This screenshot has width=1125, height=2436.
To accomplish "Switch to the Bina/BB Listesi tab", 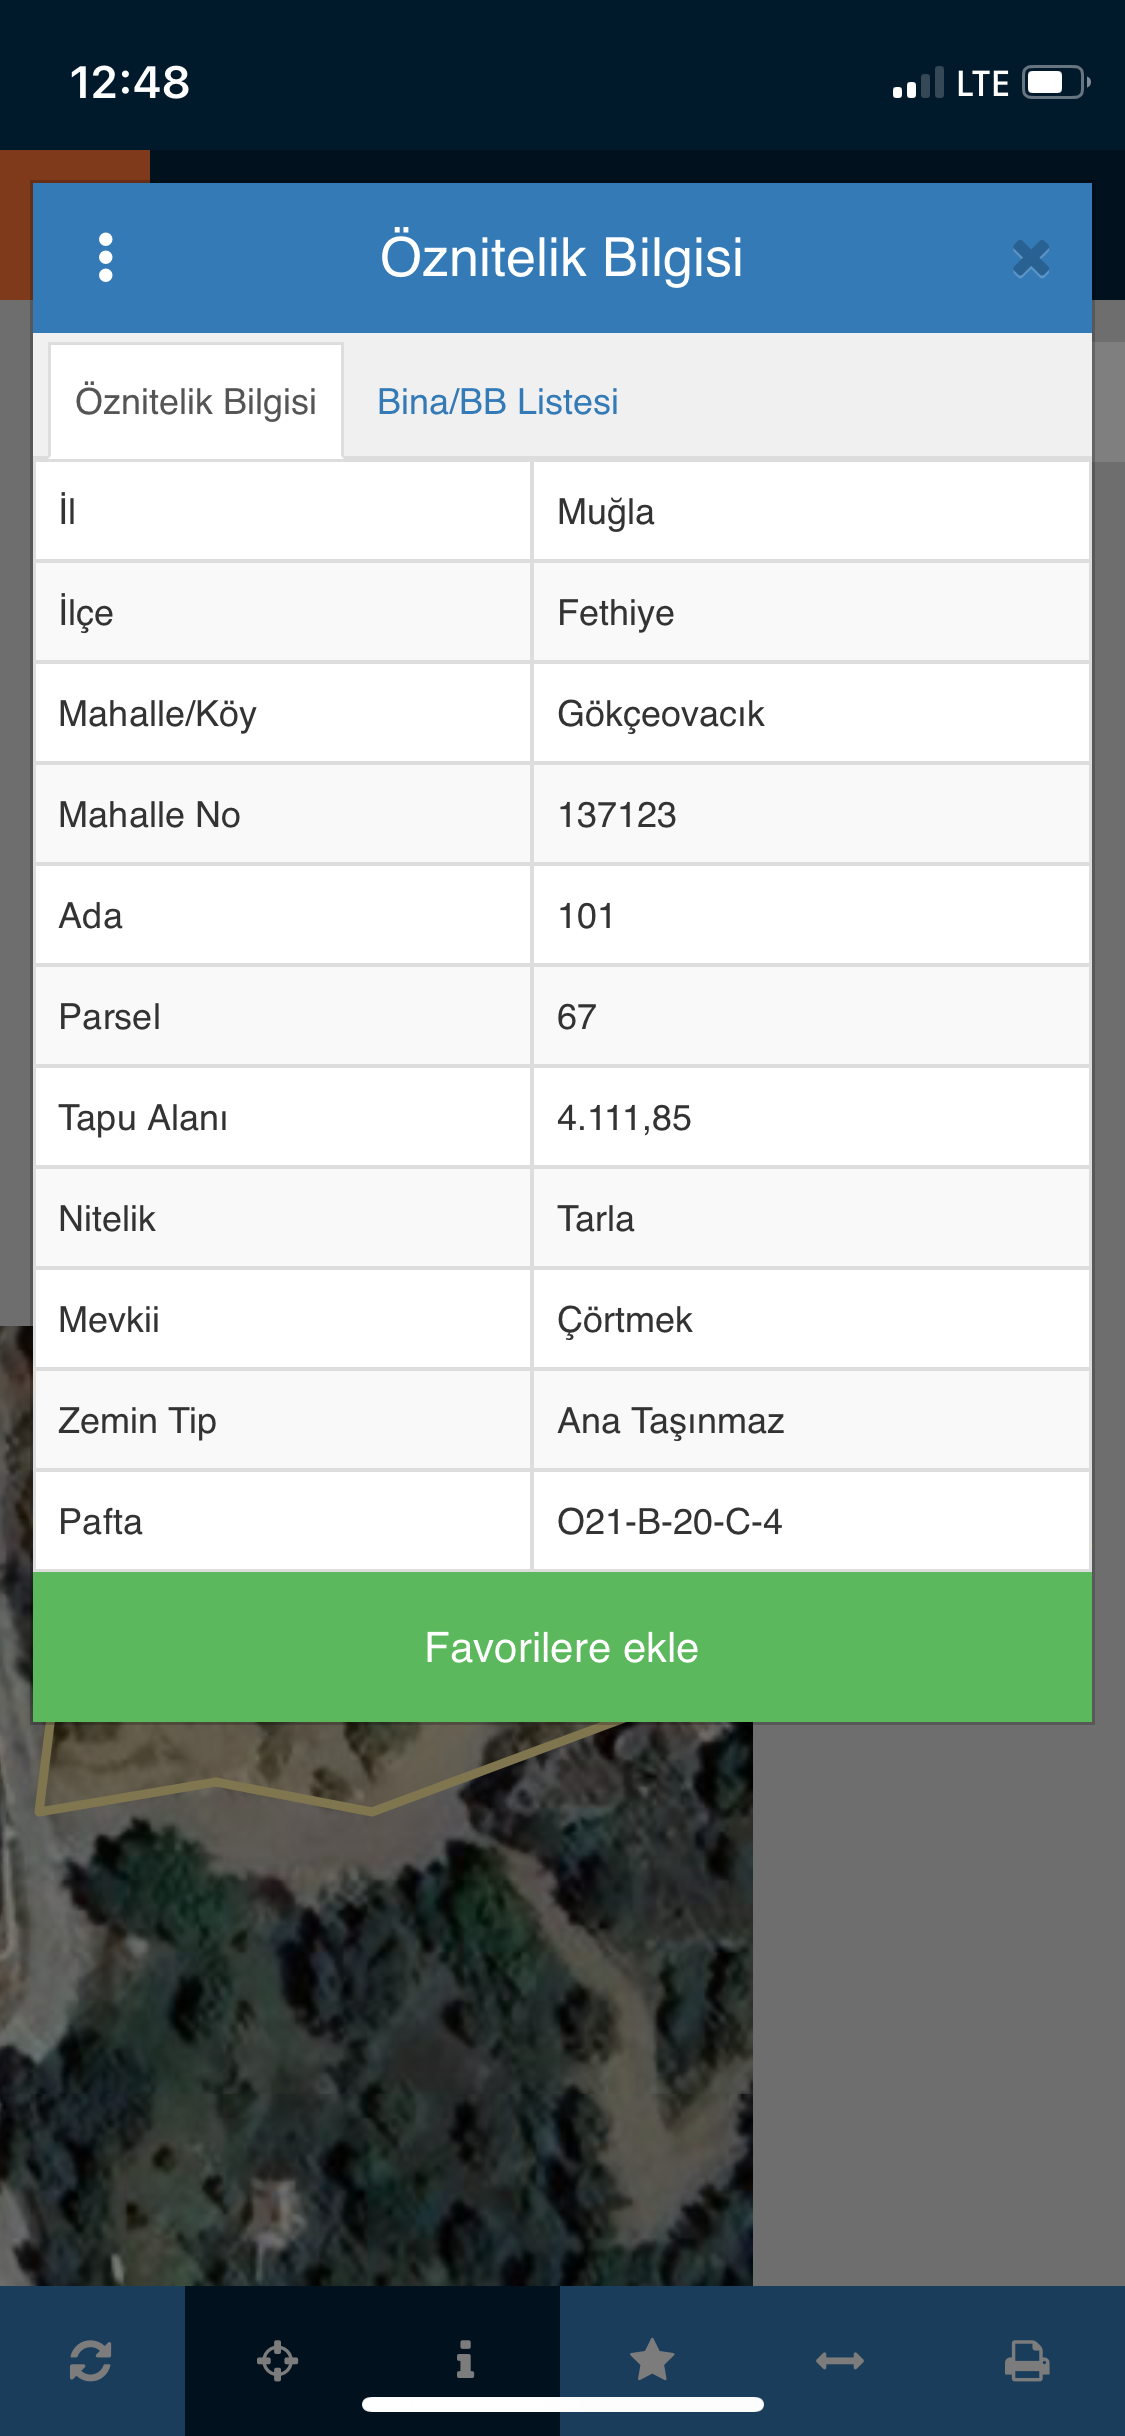I will [x=498, y=402].
